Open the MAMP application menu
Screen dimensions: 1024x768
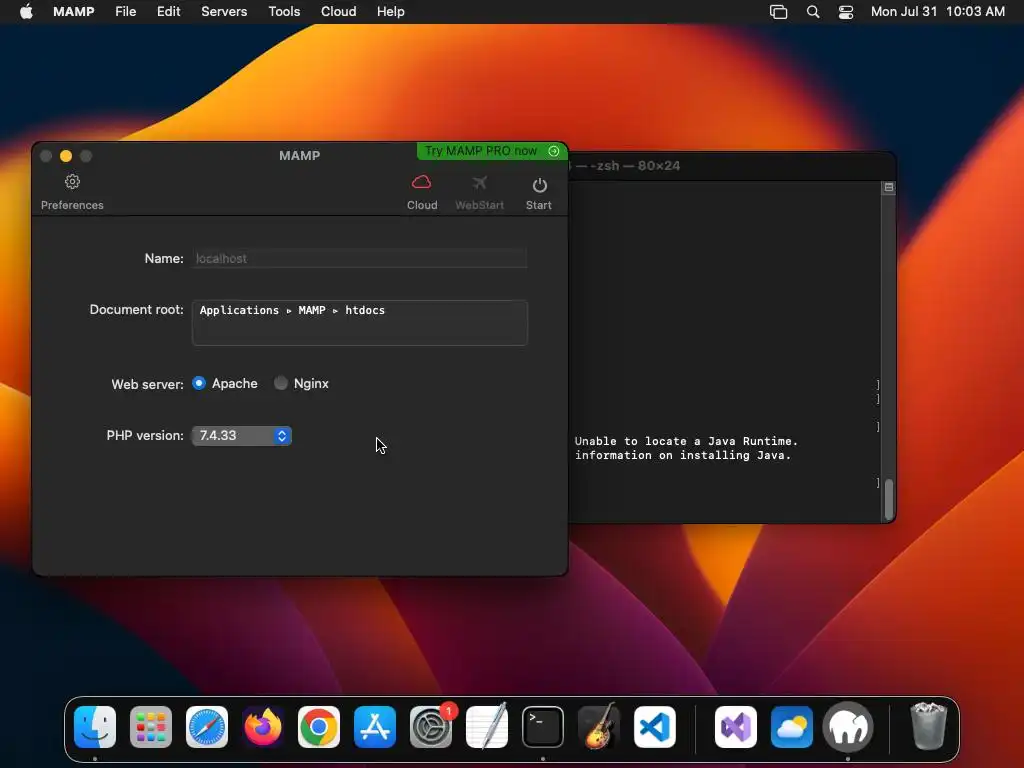(74, 12)
